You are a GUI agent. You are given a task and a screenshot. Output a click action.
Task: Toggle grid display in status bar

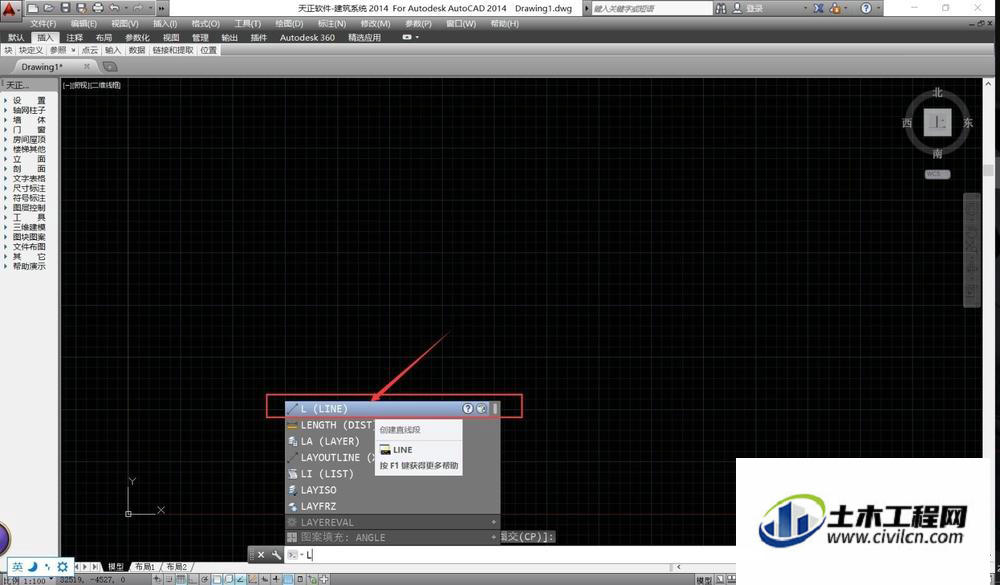182,579
